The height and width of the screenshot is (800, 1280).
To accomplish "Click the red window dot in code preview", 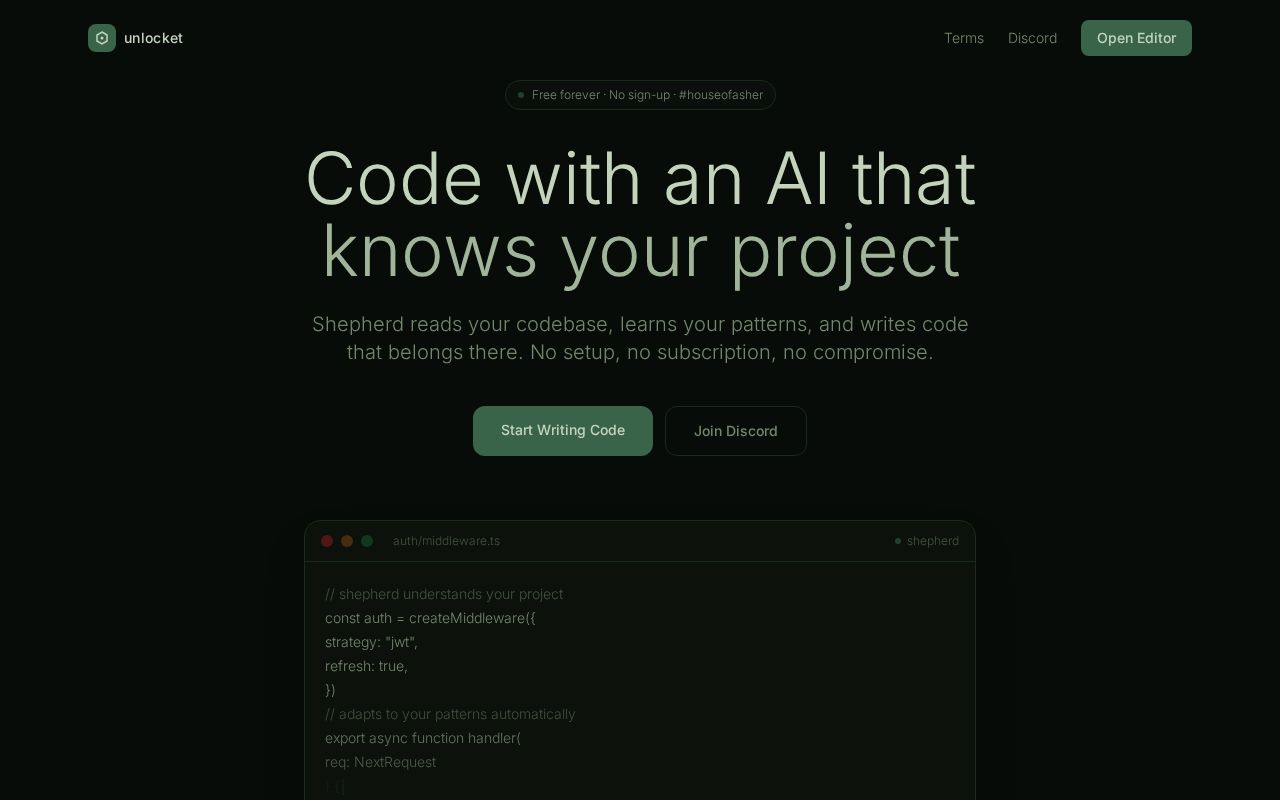I will [x=327, y=541].
